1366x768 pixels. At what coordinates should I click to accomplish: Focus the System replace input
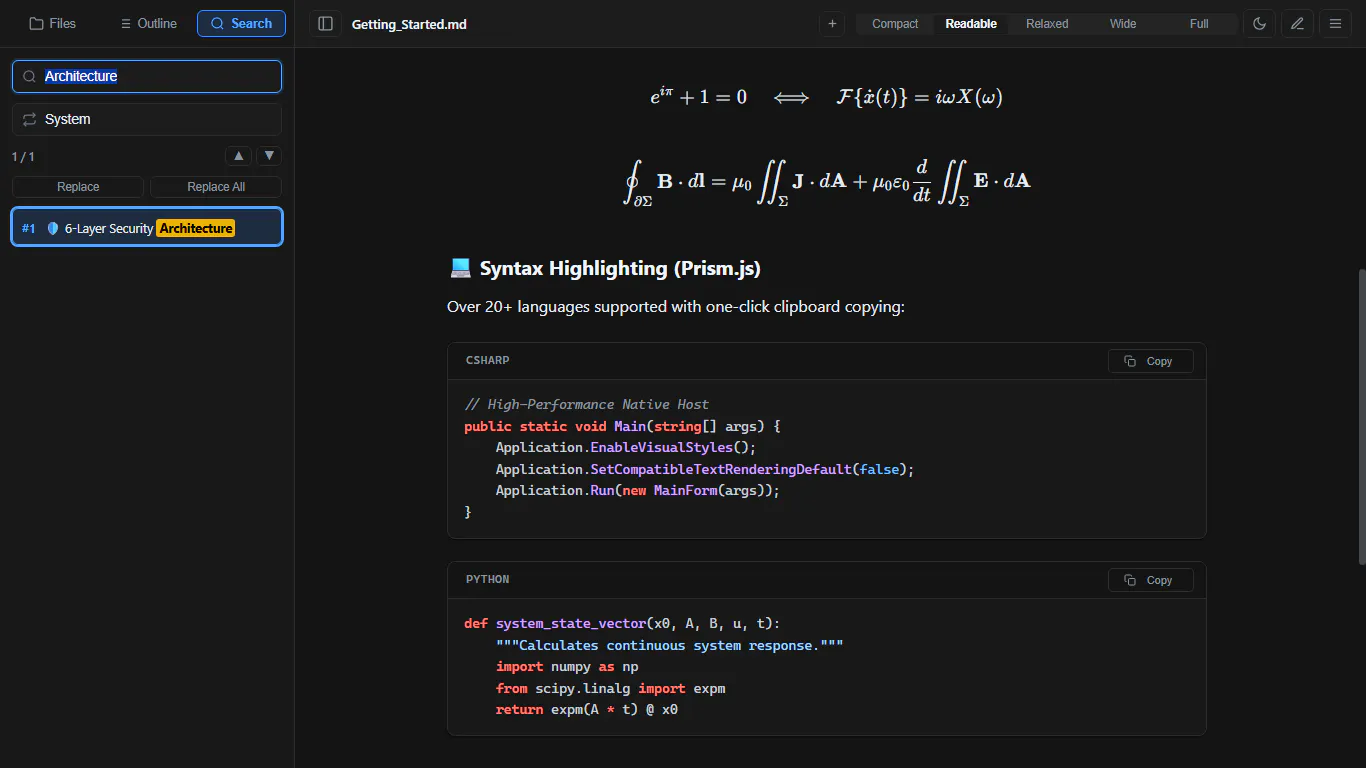point(147,119)
